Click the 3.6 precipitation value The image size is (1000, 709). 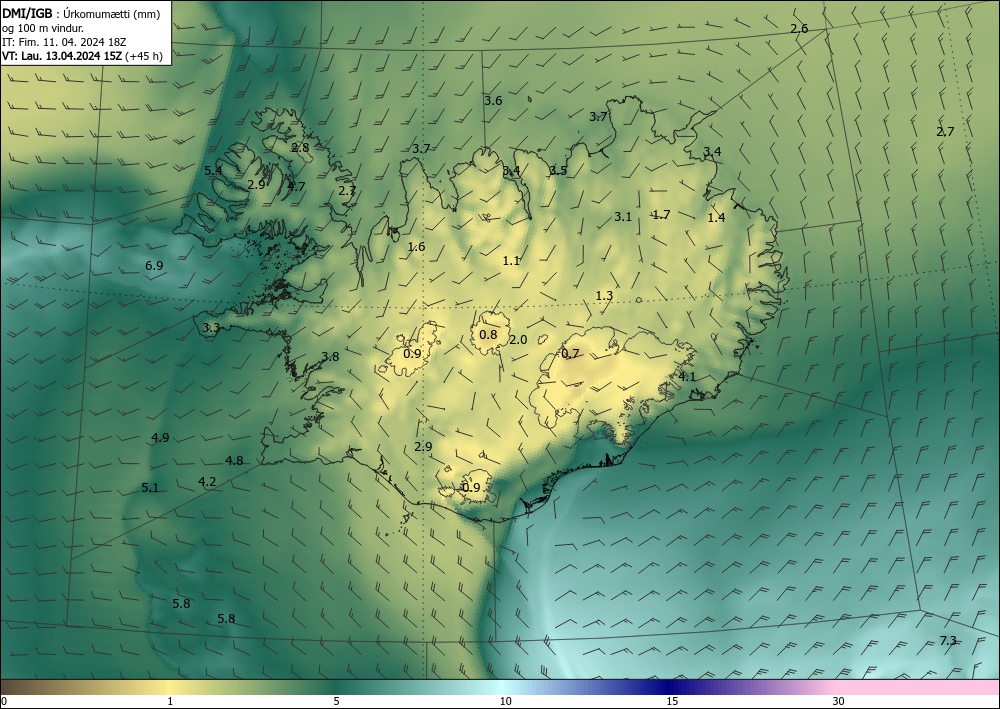[493, 100]
